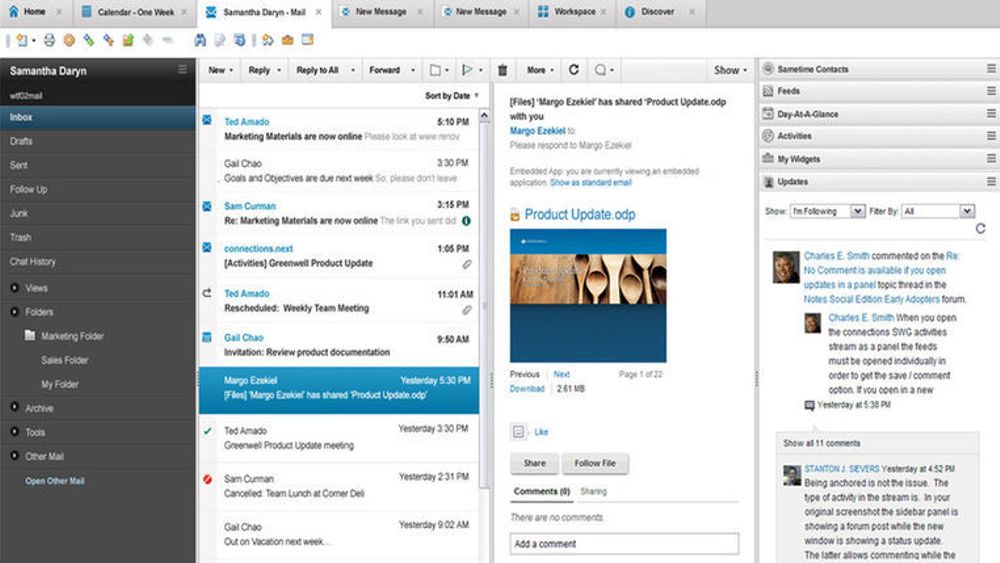
Task: Open the Activities panel menu icon
Action: pyautogui.click(x=991, y=136)
